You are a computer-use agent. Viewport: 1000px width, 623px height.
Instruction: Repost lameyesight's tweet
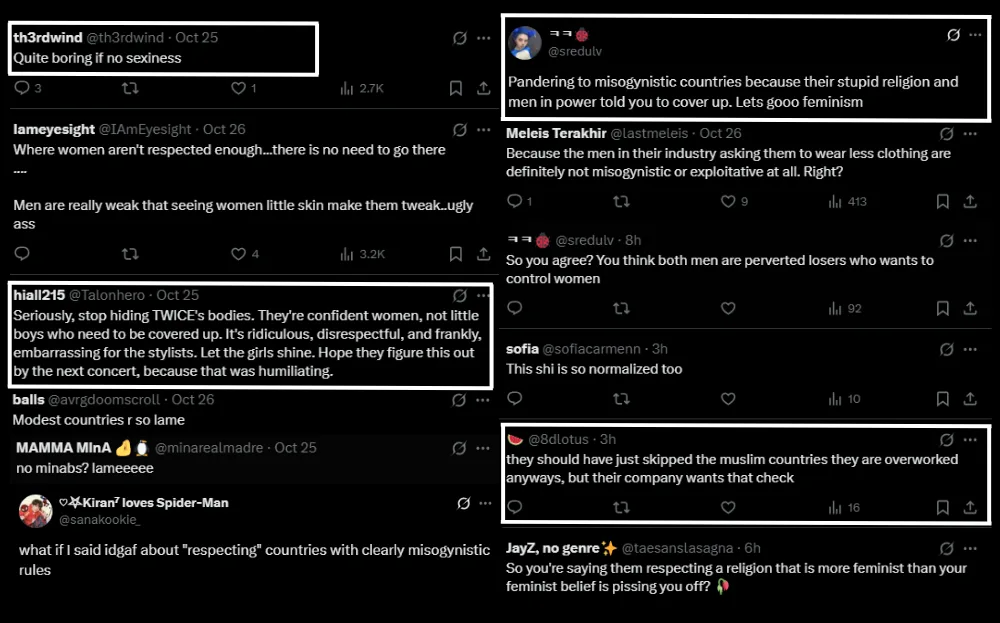pyautogui.click(x=129, y=253)
